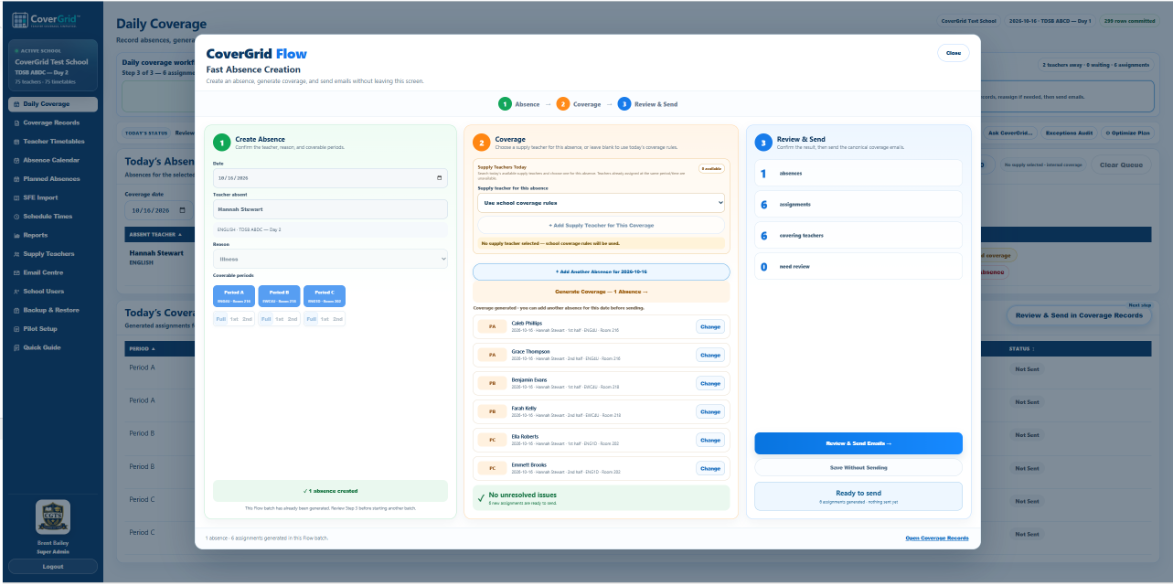Click Review & Send Emails button

(858, 443)
